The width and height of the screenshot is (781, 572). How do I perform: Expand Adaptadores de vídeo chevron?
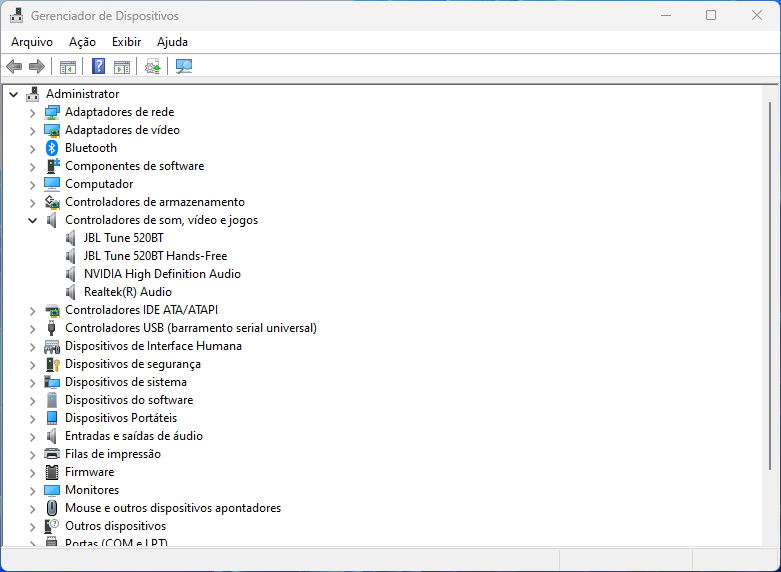[32, 131]
